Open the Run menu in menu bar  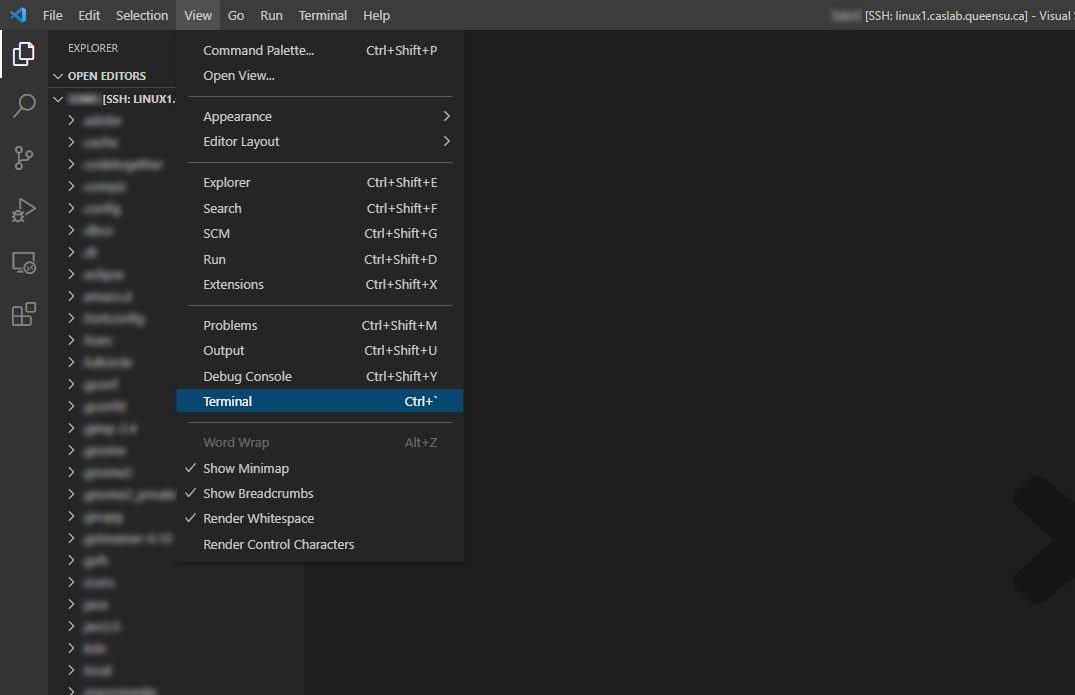pyautogui.click(x=271, y=15)
